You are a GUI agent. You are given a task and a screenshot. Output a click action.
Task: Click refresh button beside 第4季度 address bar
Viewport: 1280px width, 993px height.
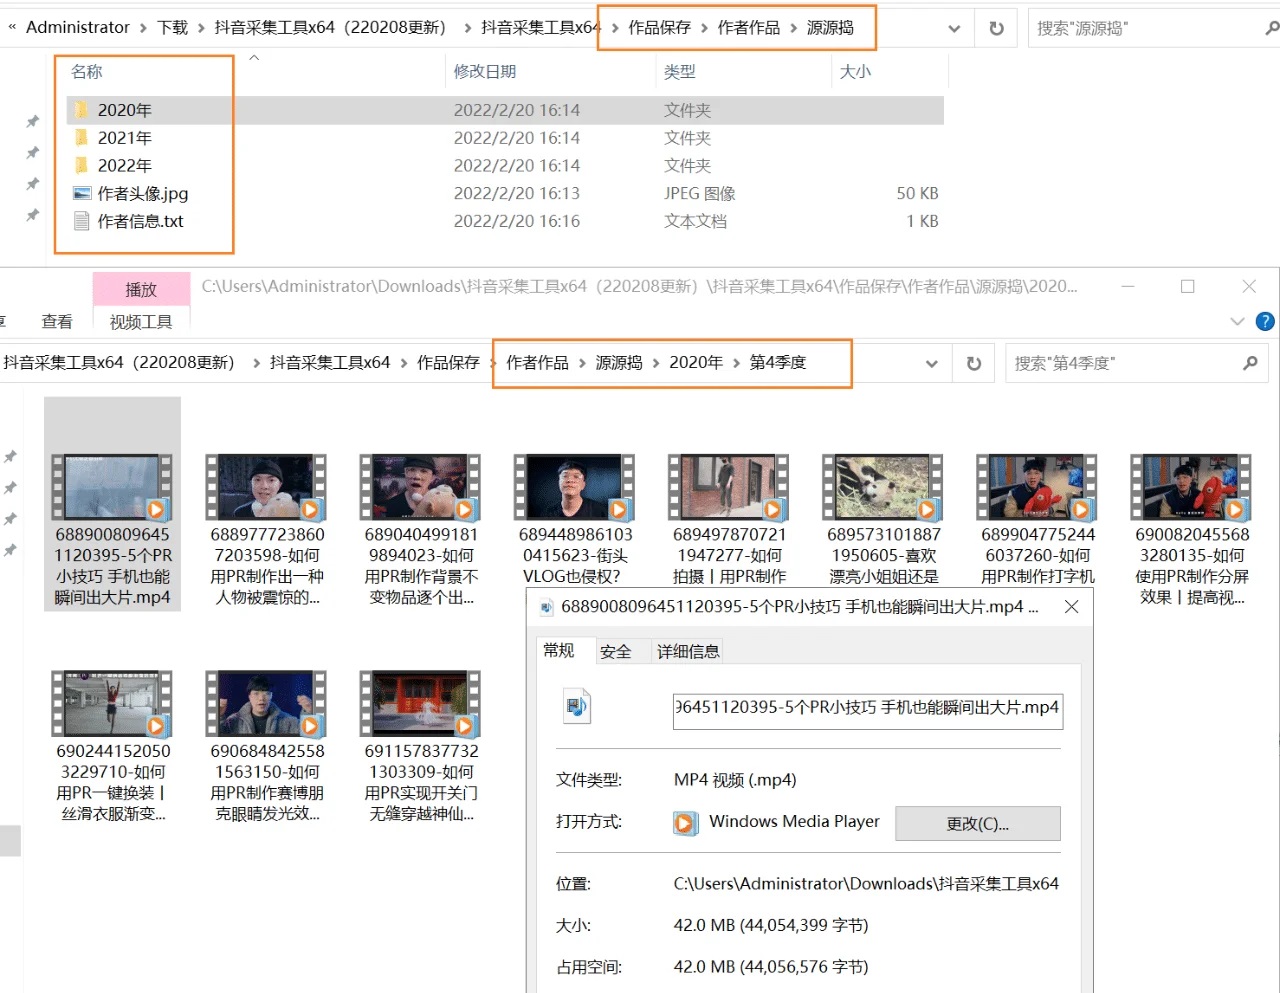[x=973, y=364]
